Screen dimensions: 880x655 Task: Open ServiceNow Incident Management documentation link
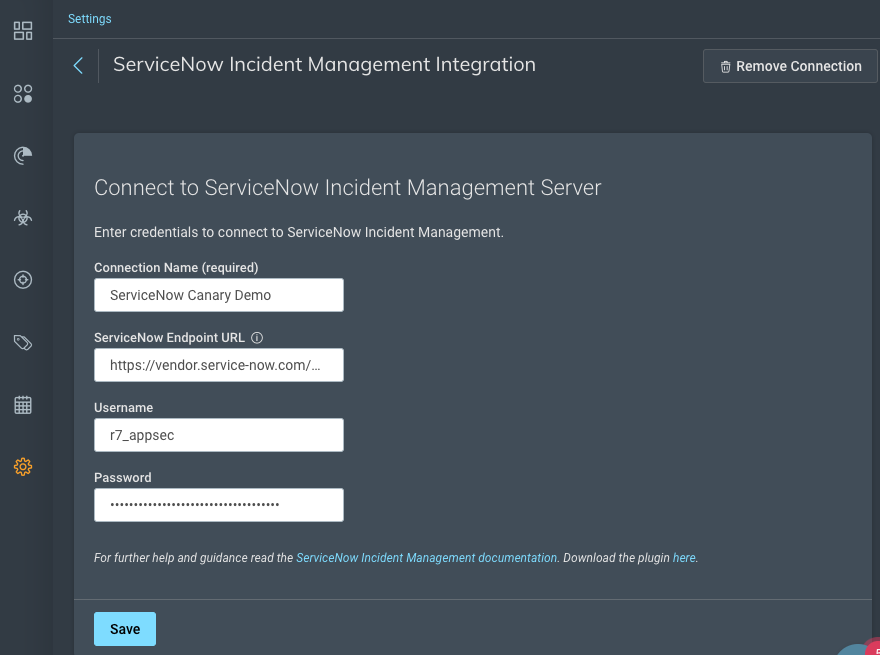click(426, 558)
